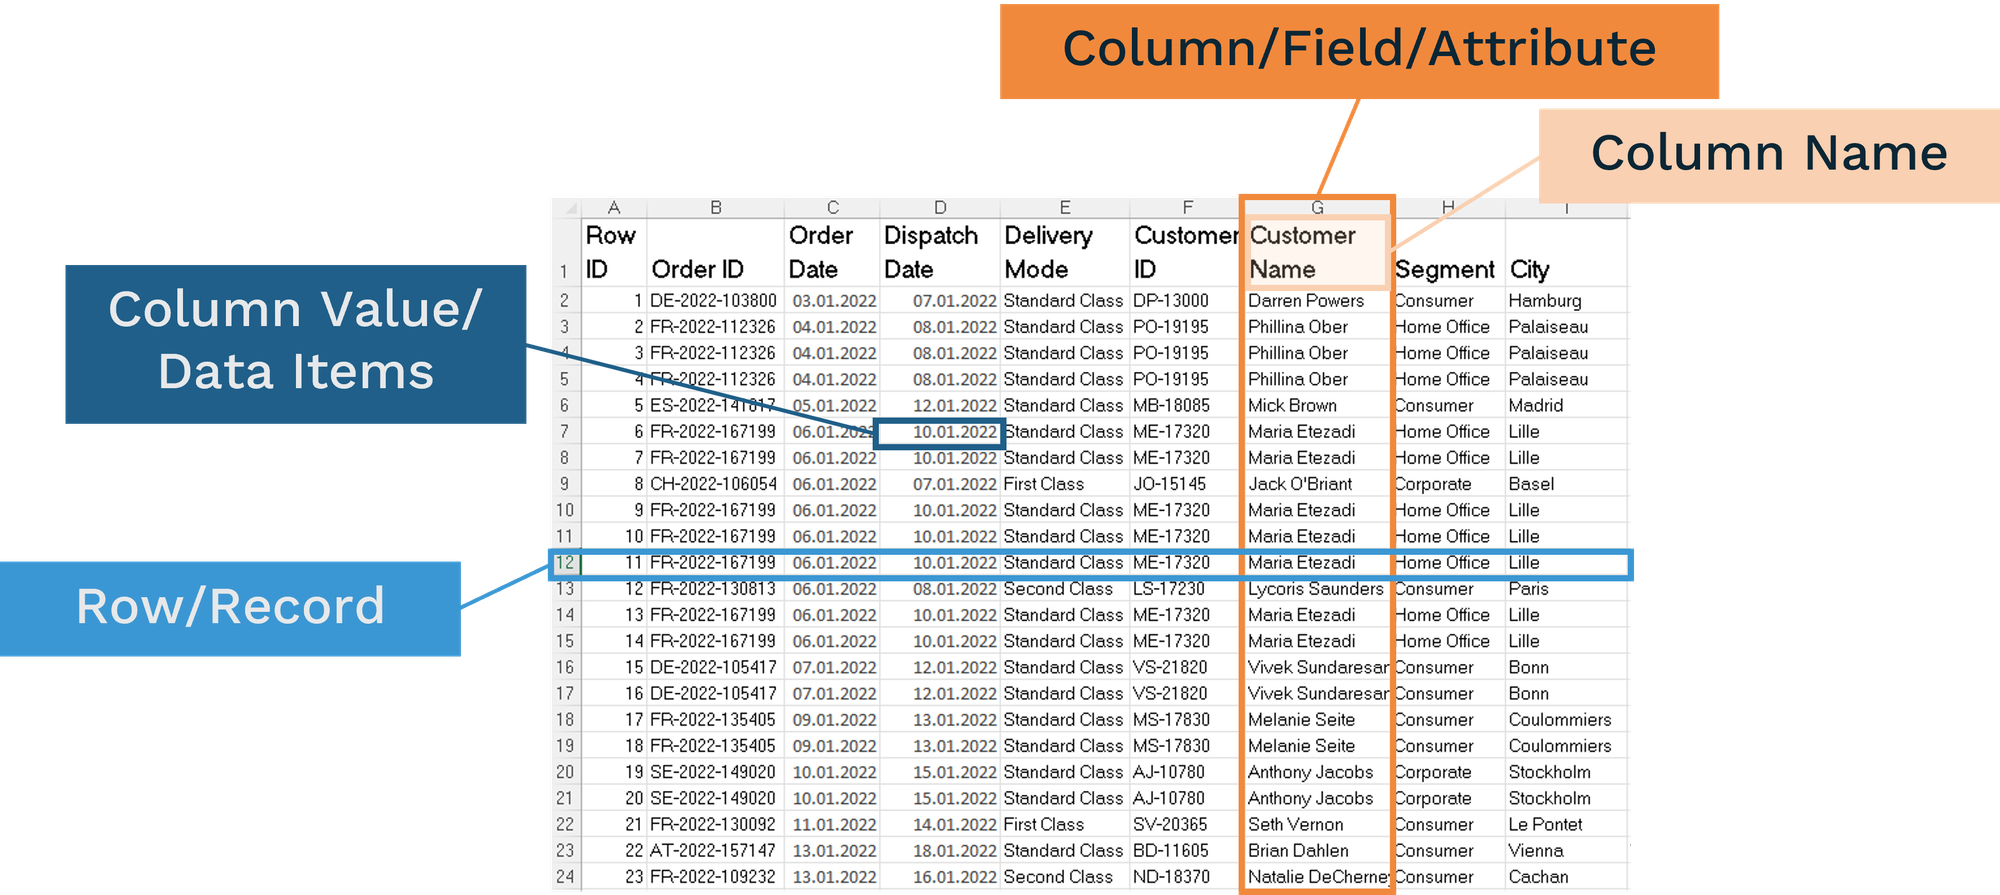Select column E header
The height and width of the screenshot is (895, 2000).
(x=1065, y=208)
